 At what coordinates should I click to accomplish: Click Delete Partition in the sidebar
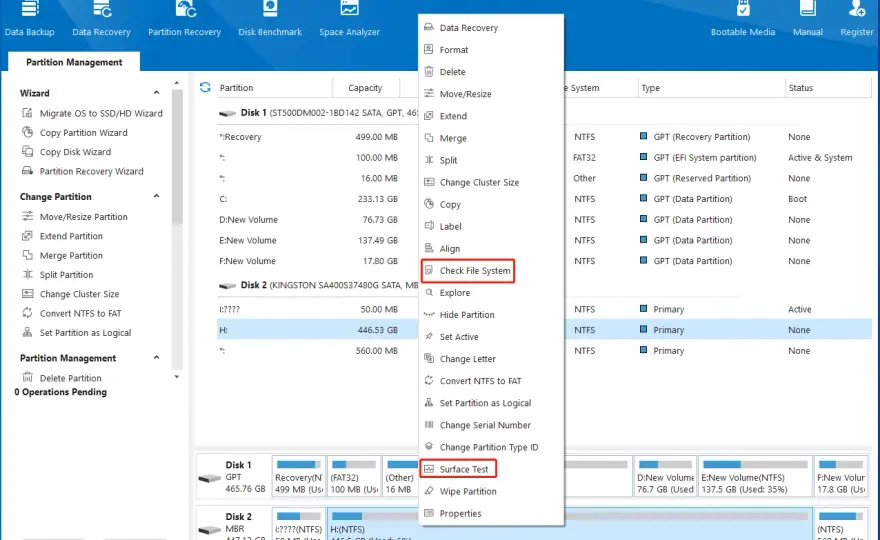(x=62, y=378)
